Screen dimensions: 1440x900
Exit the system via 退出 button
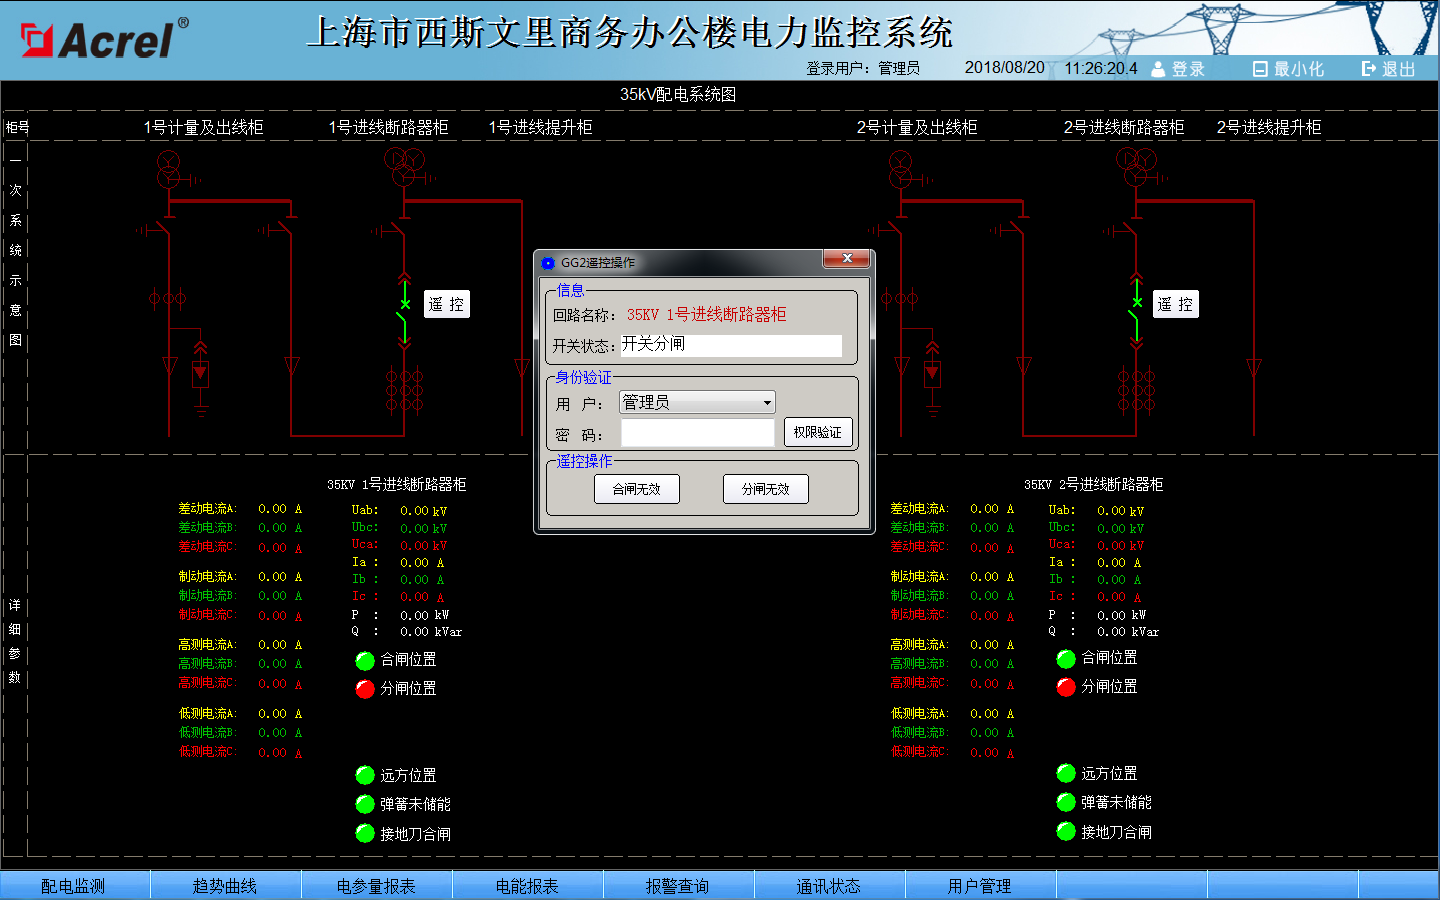coord(1388,69)
